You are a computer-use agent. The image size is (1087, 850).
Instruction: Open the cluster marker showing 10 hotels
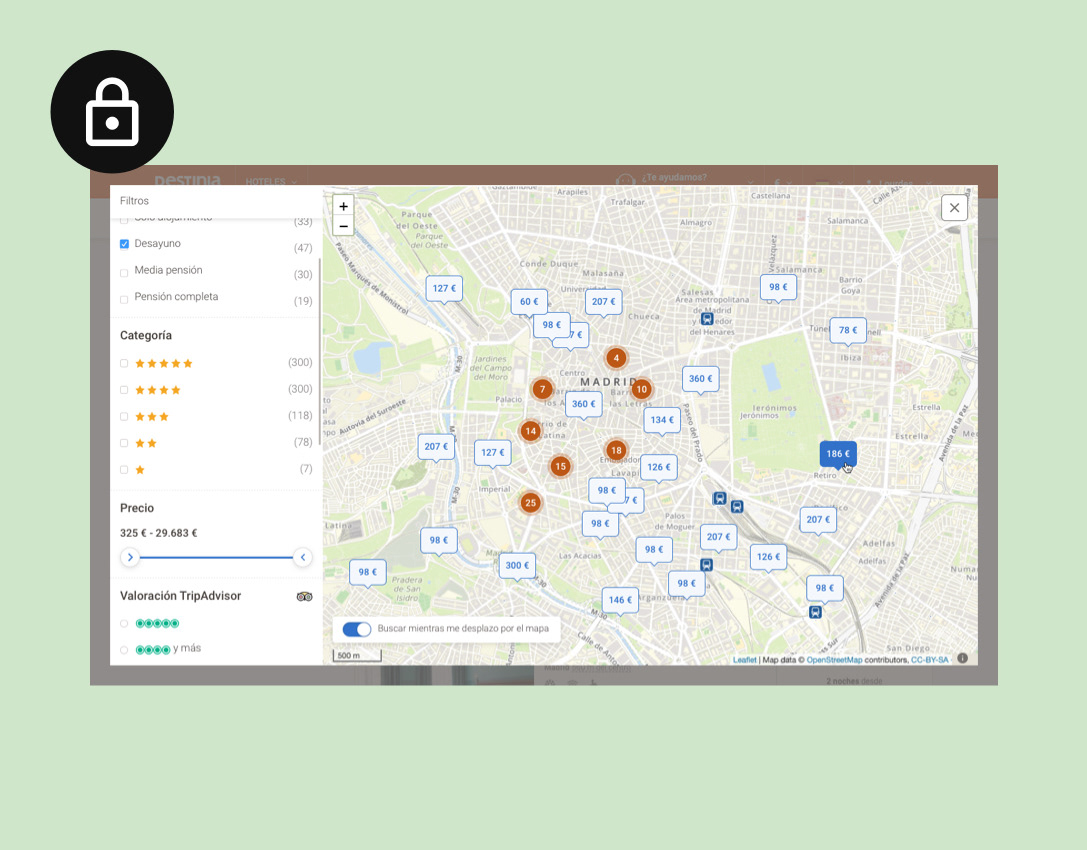[x=641, y=389]
